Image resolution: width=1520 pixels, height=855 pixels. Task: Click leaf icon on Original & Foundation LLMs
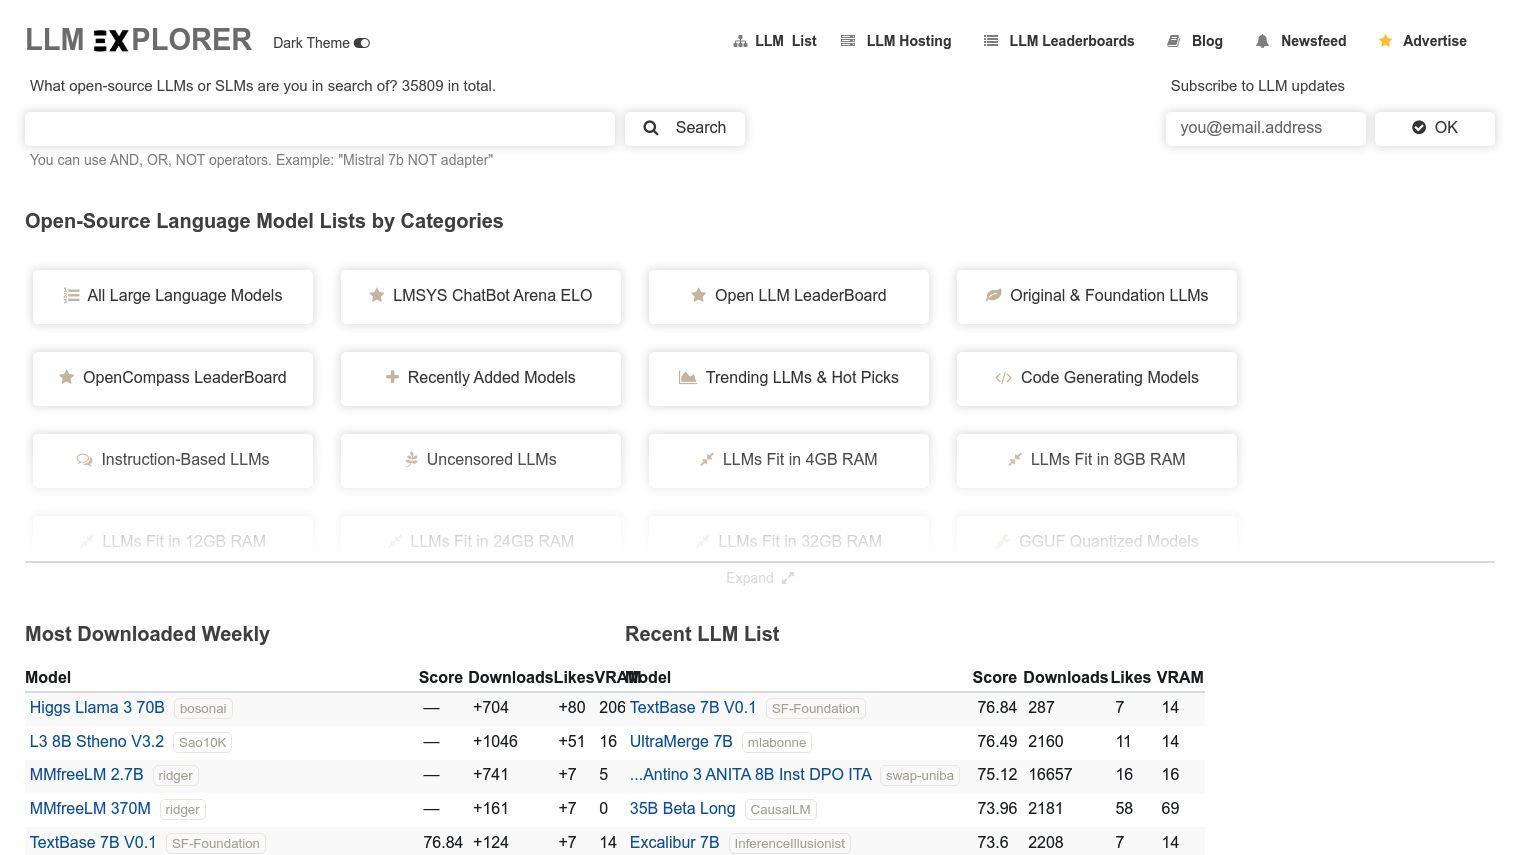(x=994, y=295)
